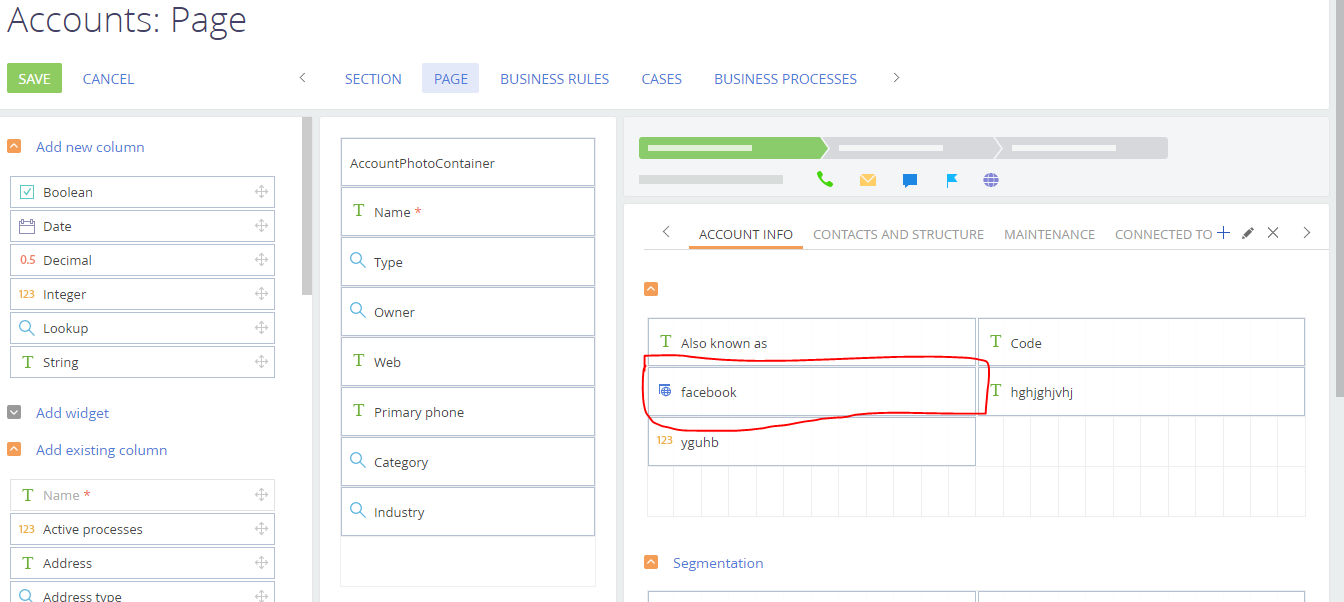Click the right arrow after Business Processes
The image size is (1344, 602).
coord(896,78)
